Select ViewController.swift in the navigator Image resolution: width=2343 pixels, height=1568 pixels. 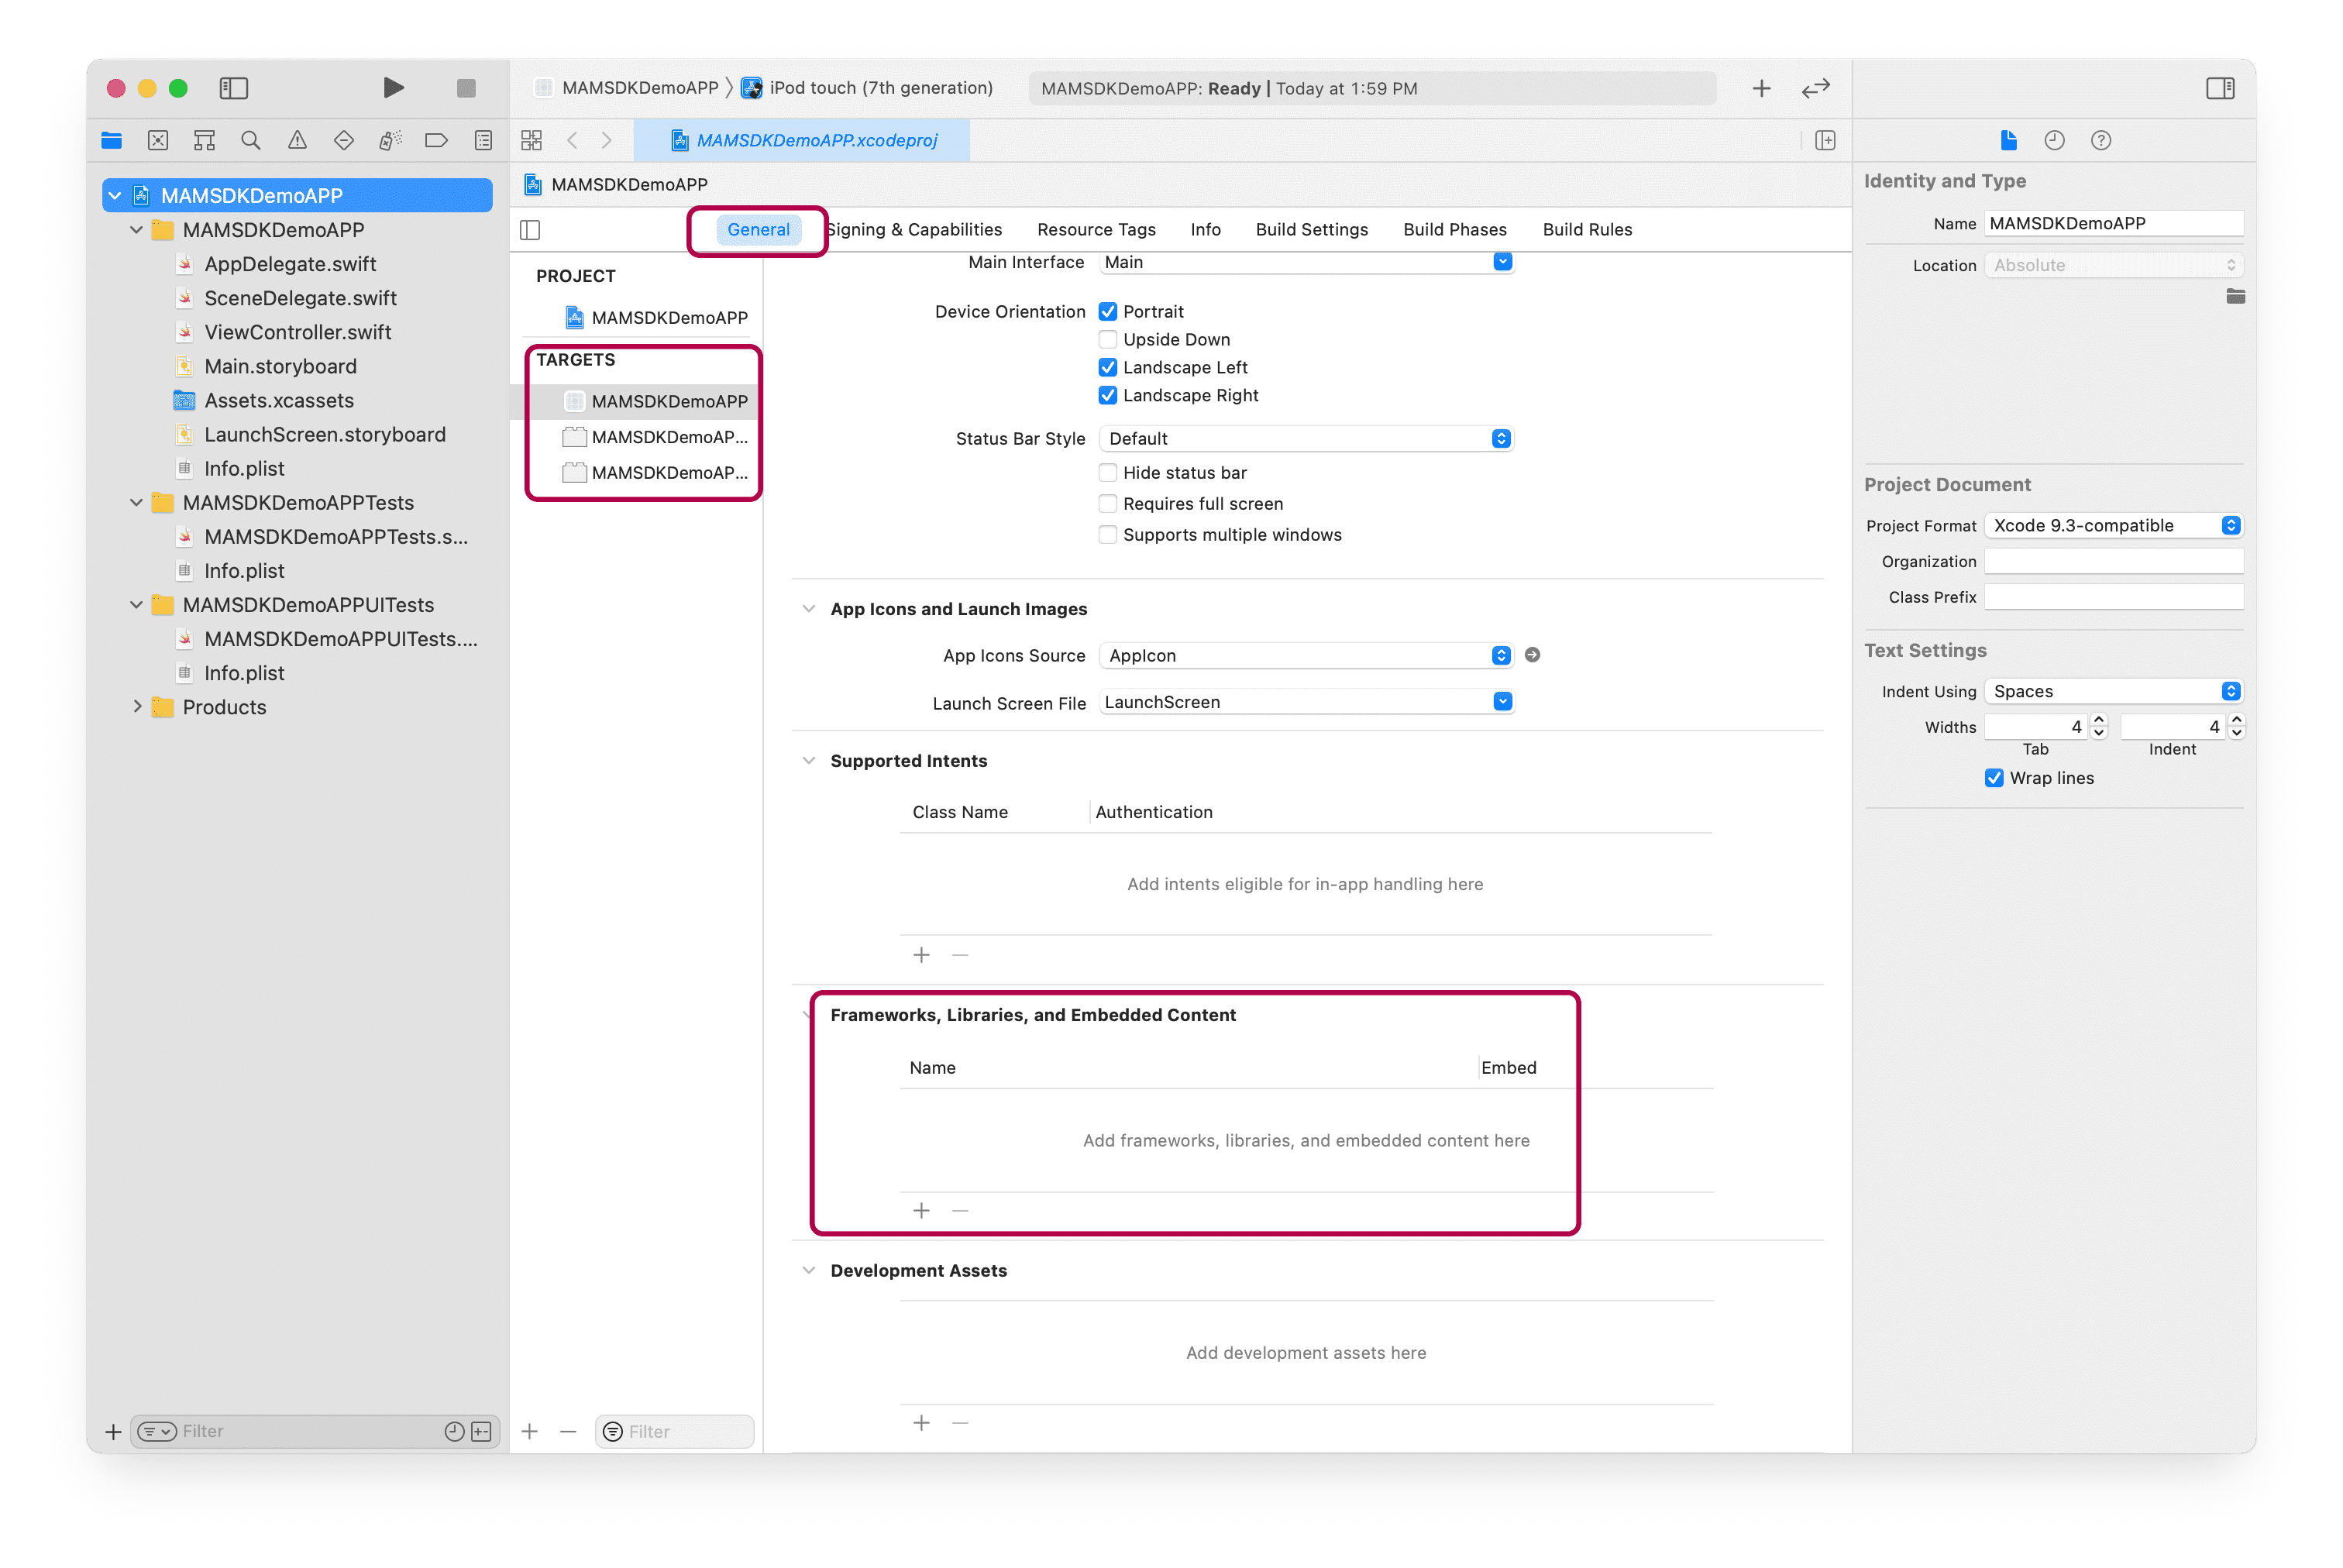[x=297, y=332]
